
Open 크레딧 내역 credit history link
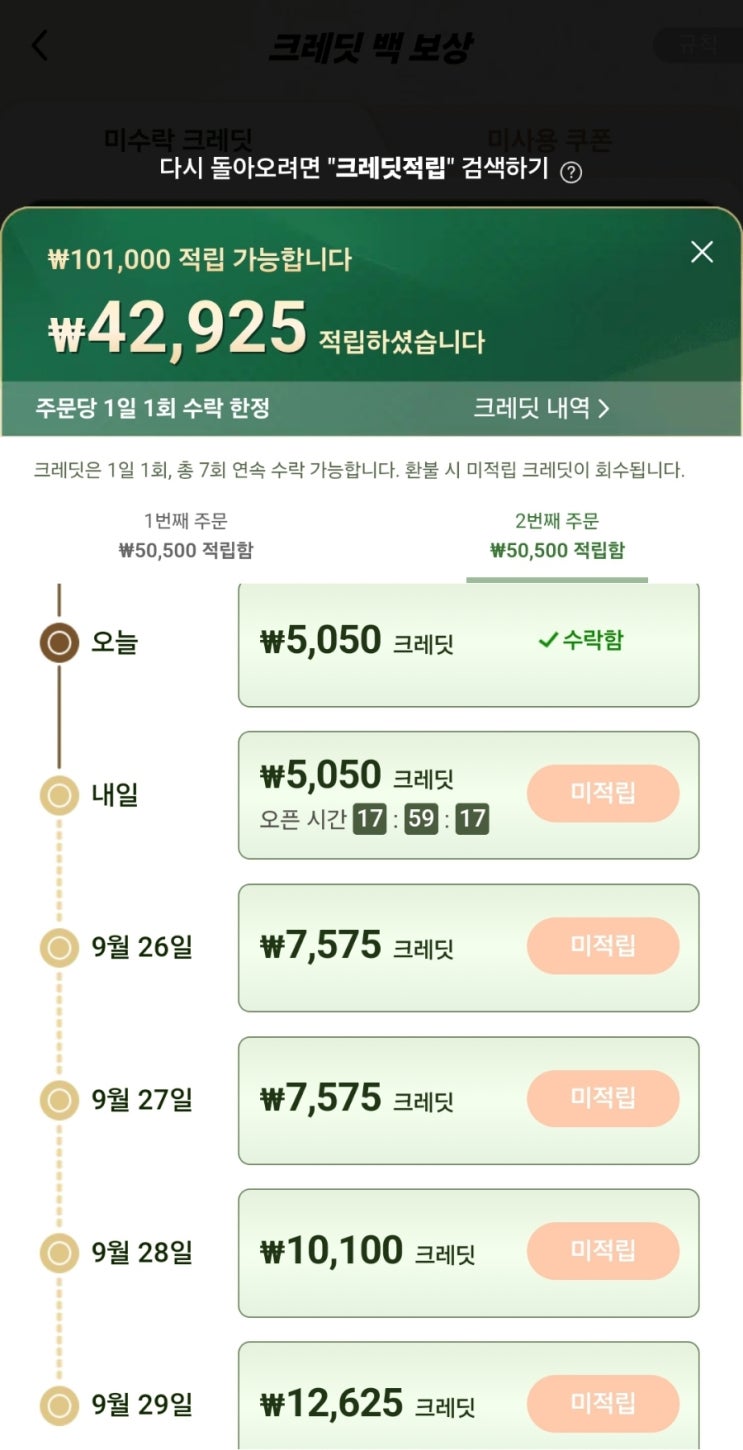pos(541,408)
